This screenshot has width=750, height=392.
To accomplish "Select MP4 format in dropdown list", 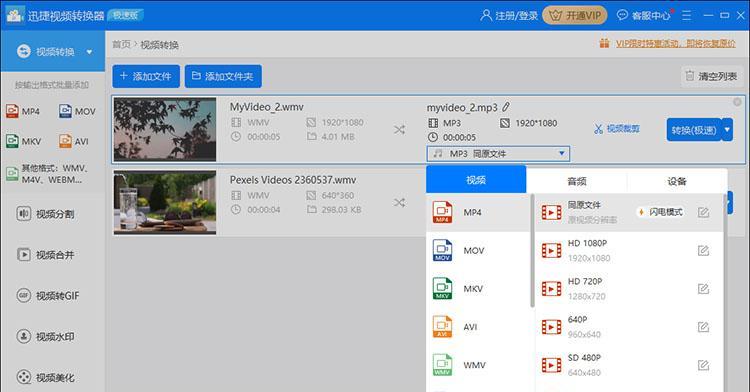I will coord(478,212).
